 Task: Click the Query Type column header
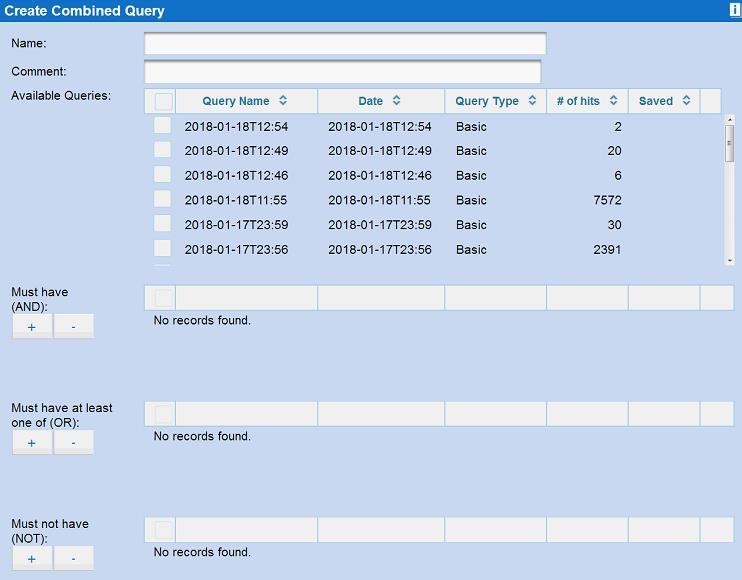coord(495,101)
